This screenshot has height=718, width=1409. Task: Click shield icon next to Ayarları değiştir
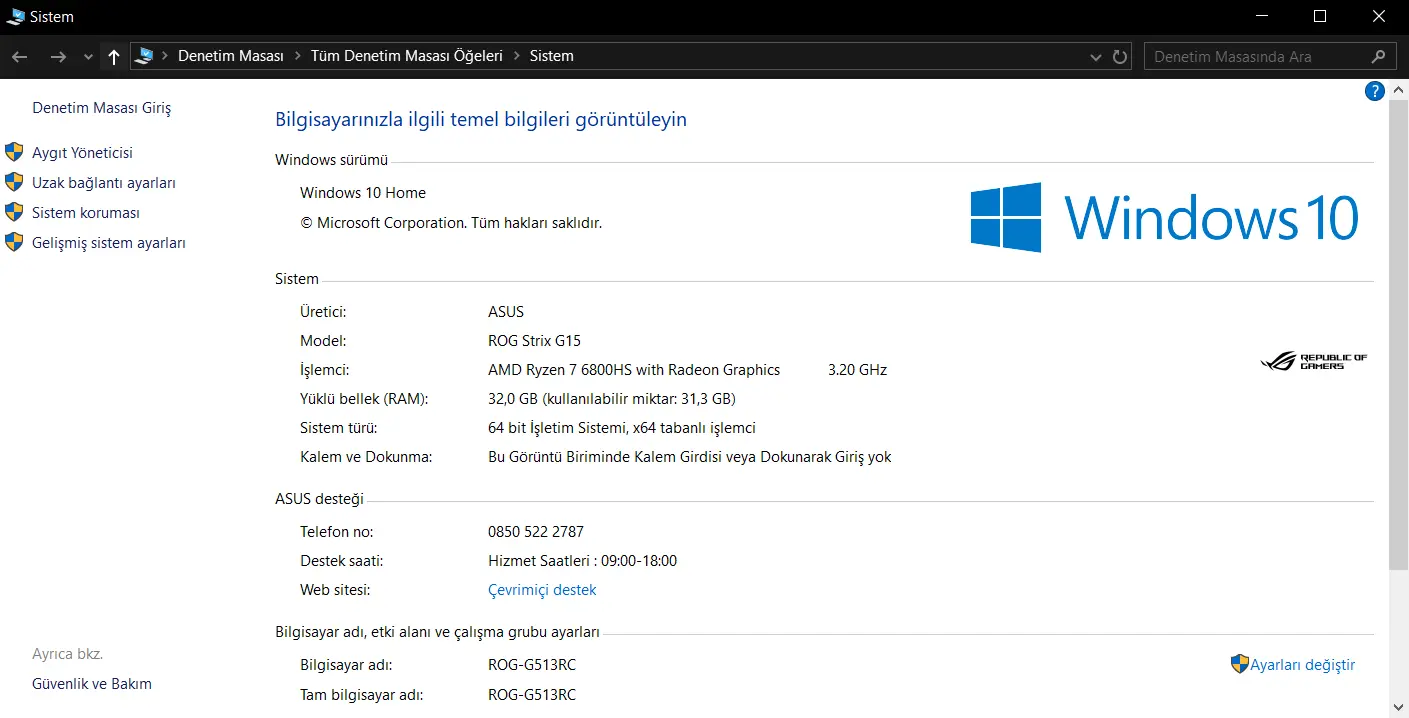[x=1240, y=664]
